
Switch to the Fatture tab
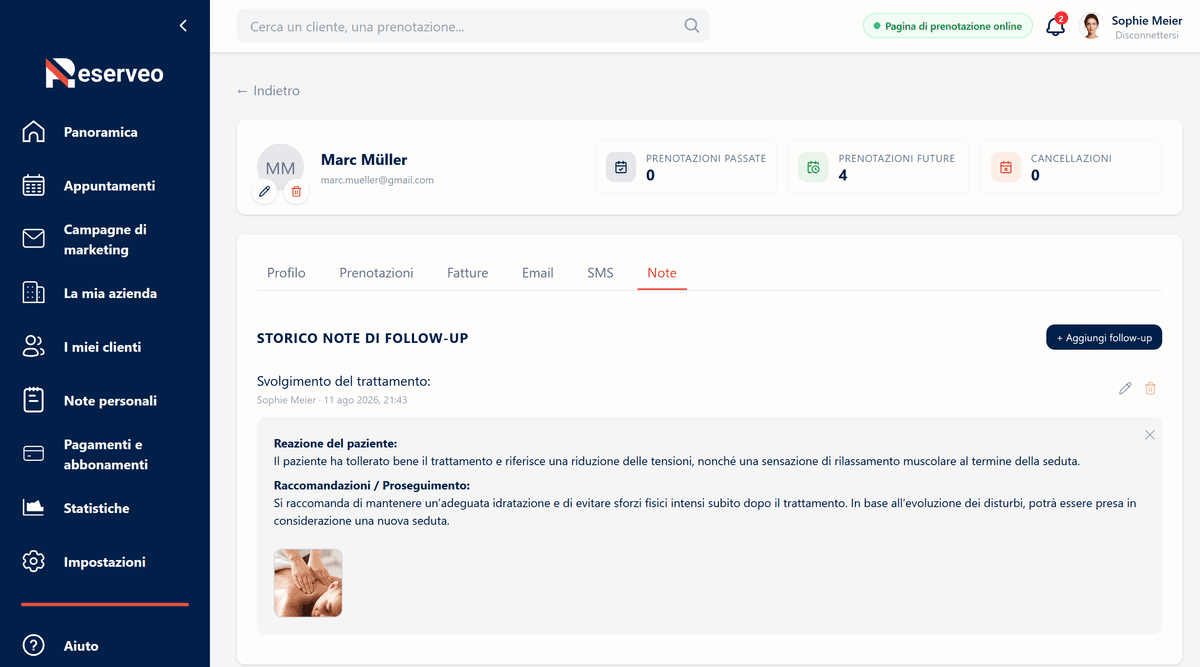coord(468,273)
